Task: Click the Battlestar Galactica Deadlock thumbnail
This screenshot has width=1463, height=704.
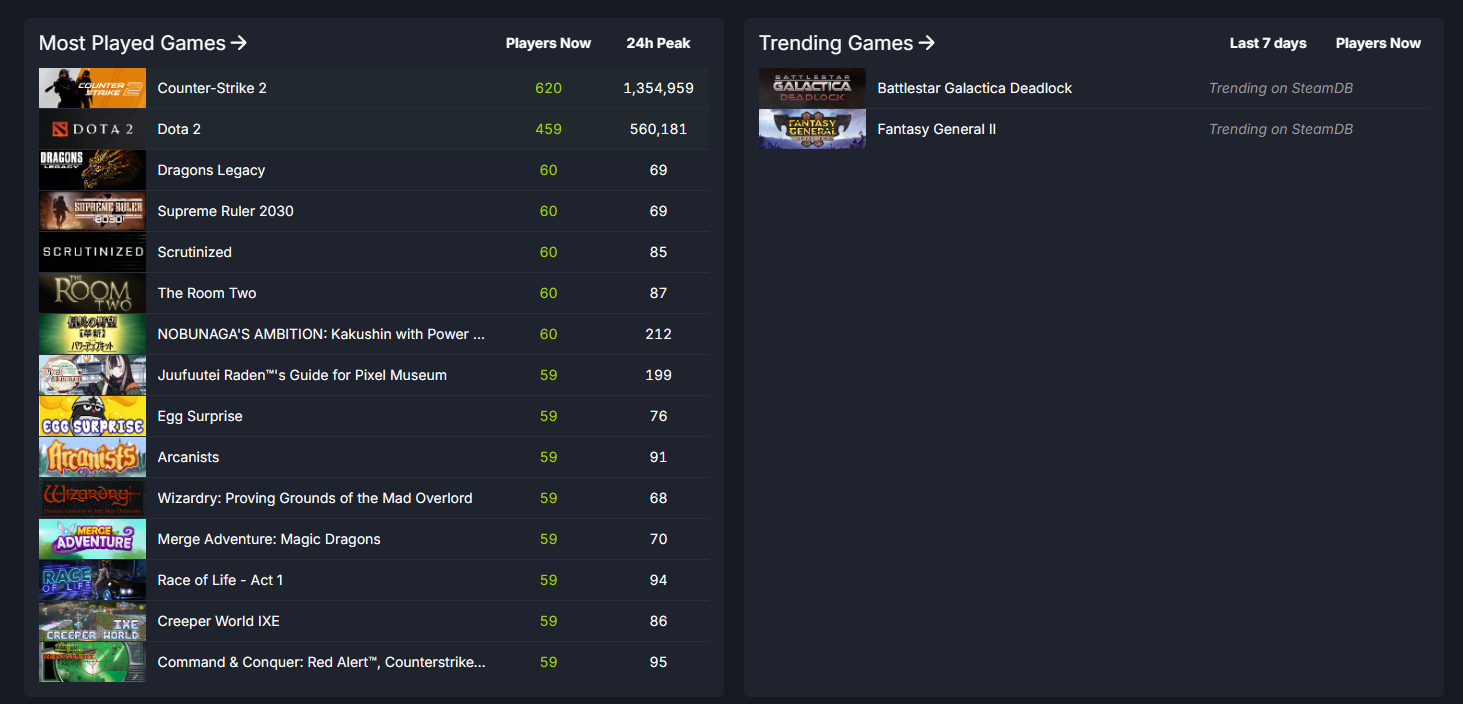Action: (812, 88)
